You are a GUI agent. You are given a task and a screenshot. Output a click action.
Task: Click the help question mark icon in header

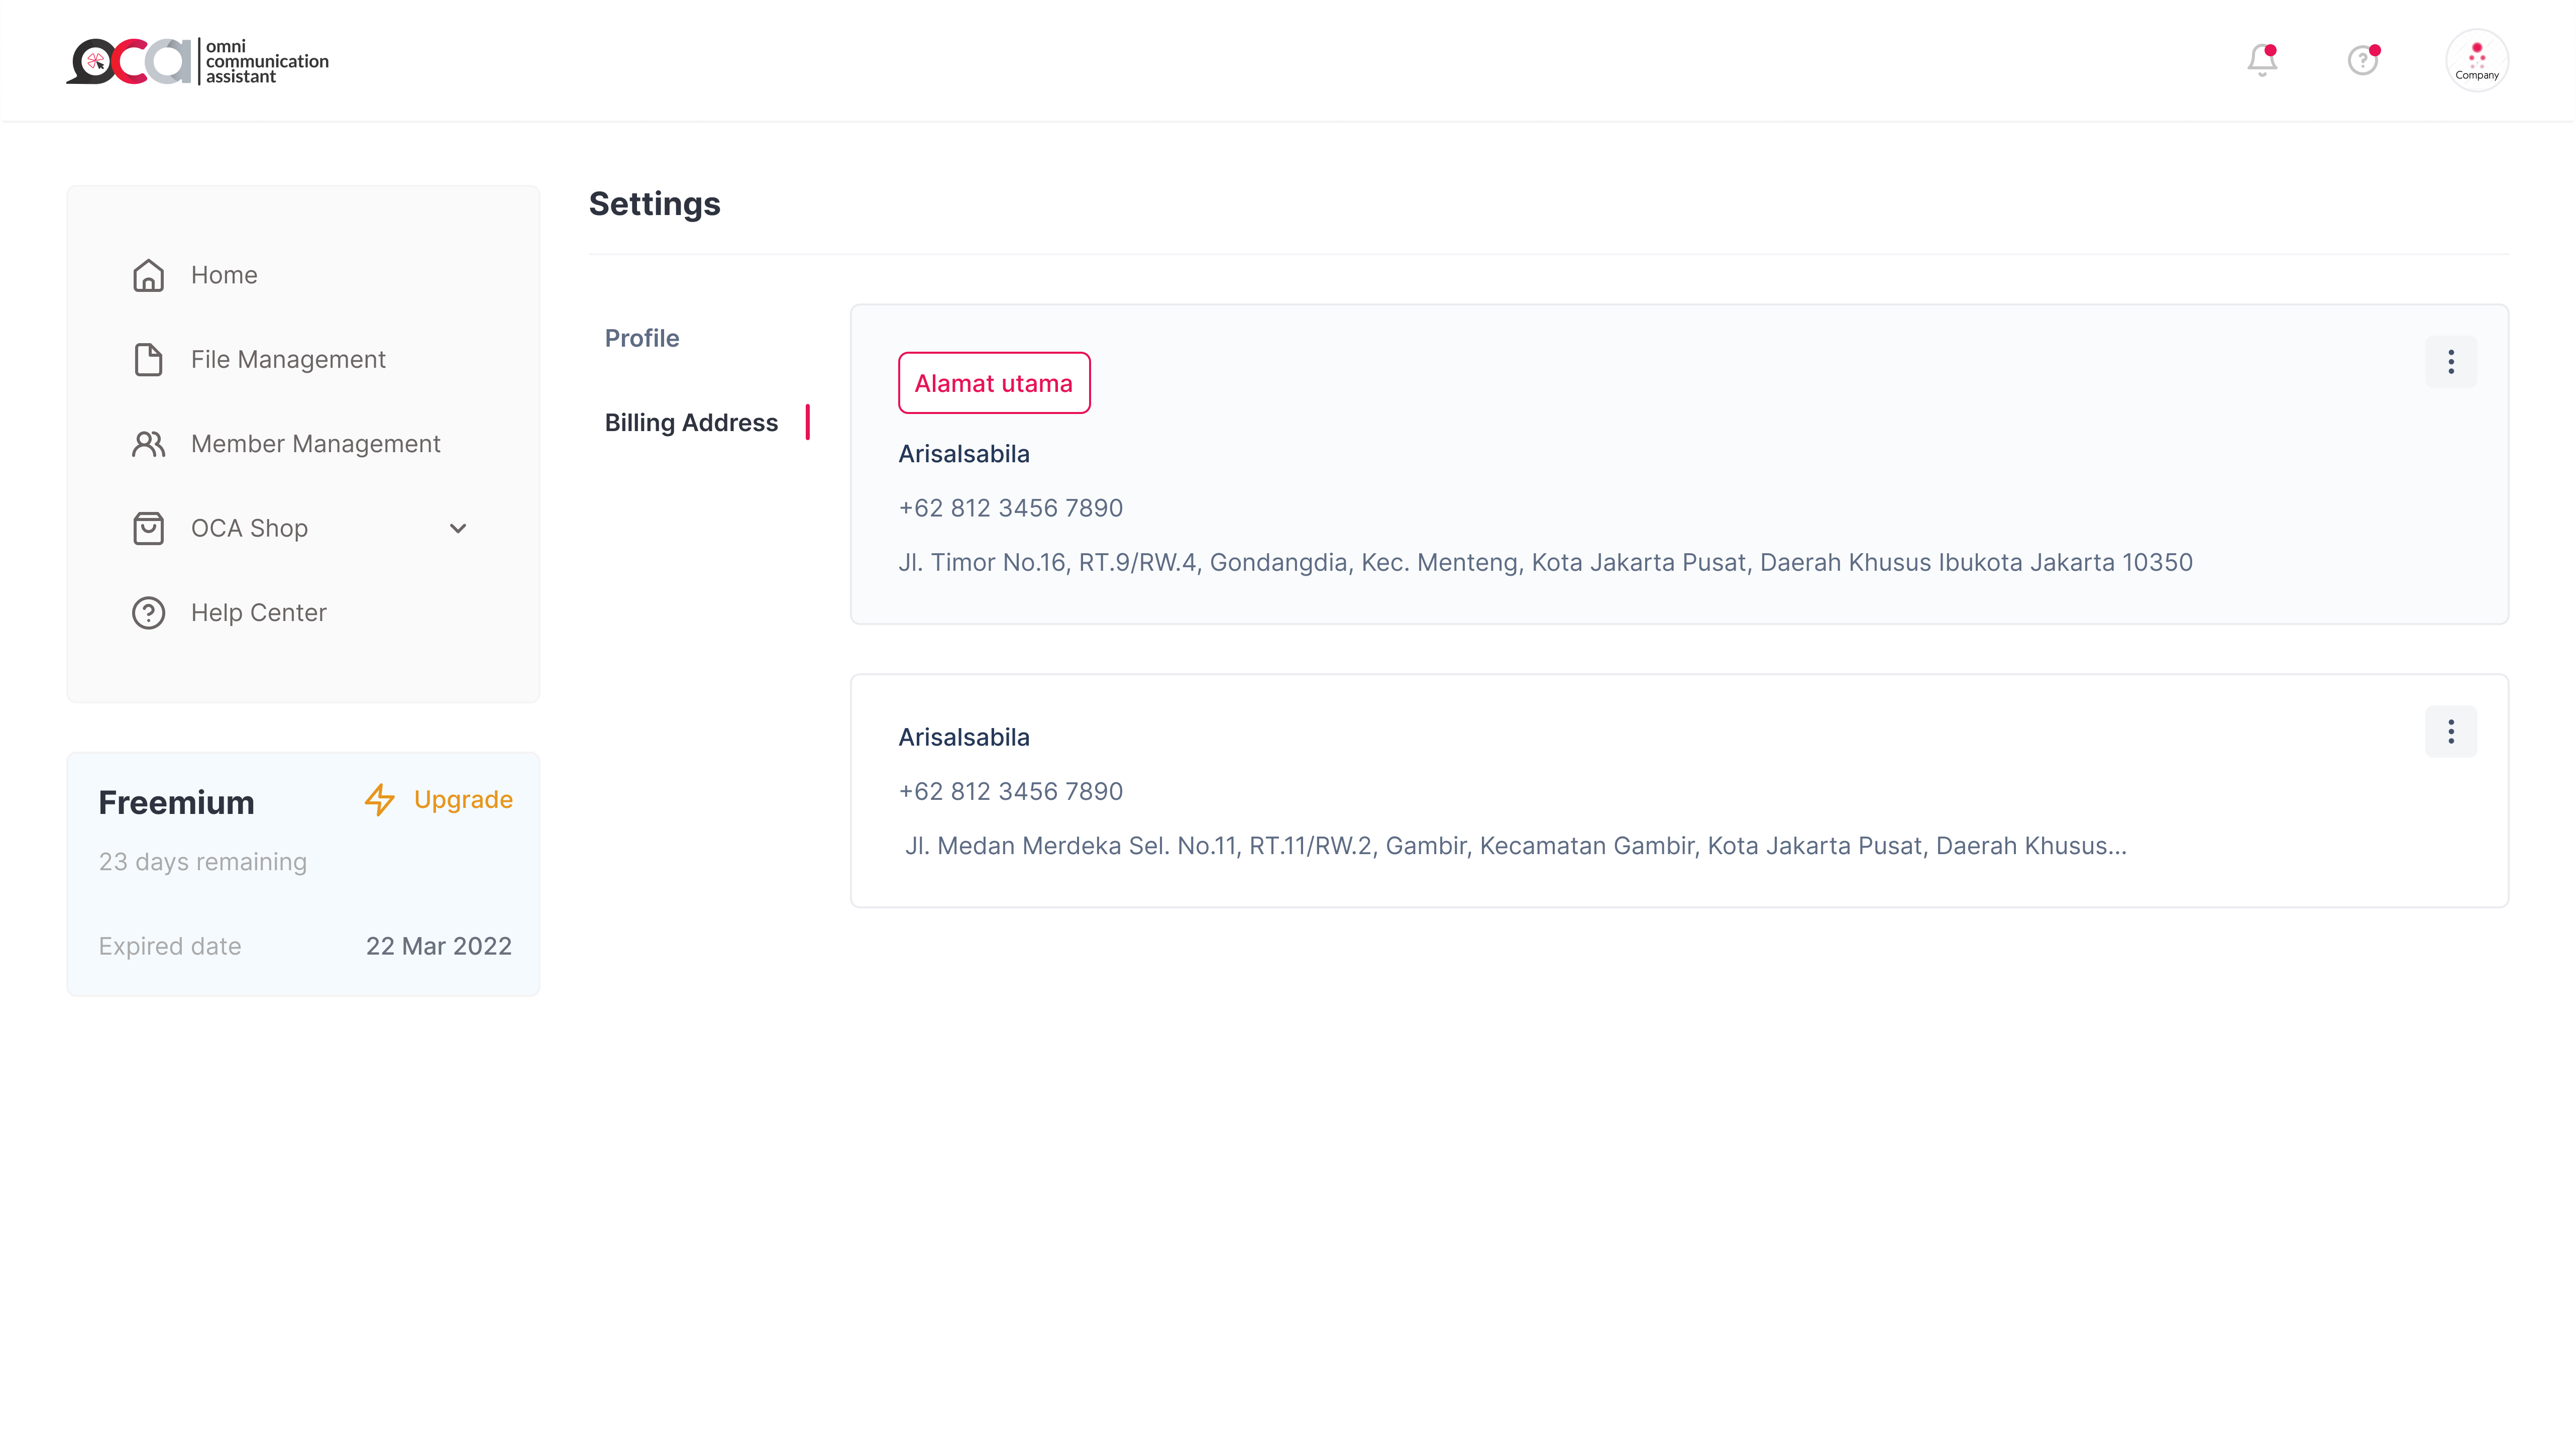tap(2363, 60)
